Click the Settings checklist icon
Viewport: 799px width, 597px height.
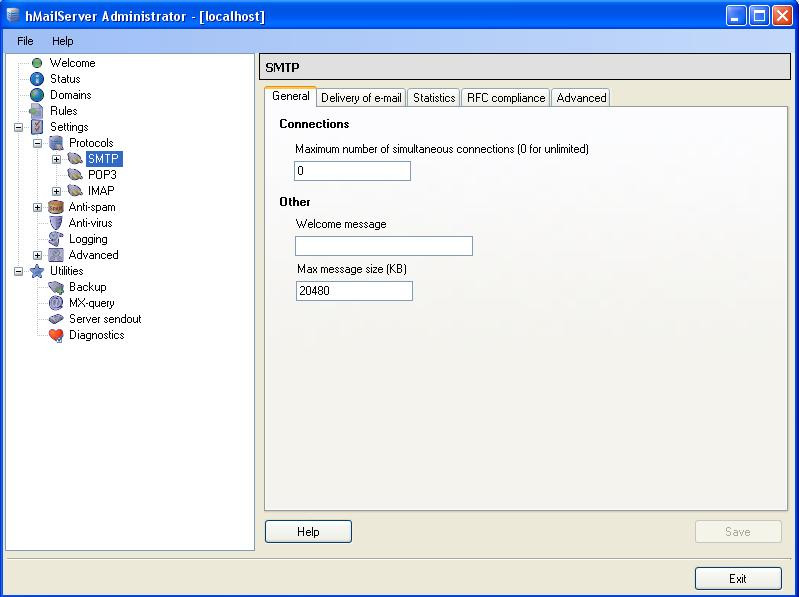coord(37,127)
